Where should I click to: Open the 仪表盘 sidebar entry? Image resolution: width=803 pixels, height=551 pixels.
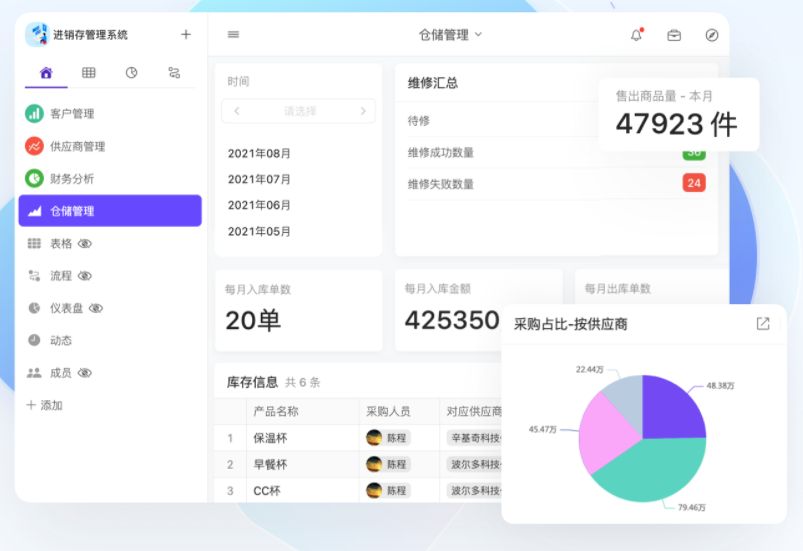[x=67, y=308]
